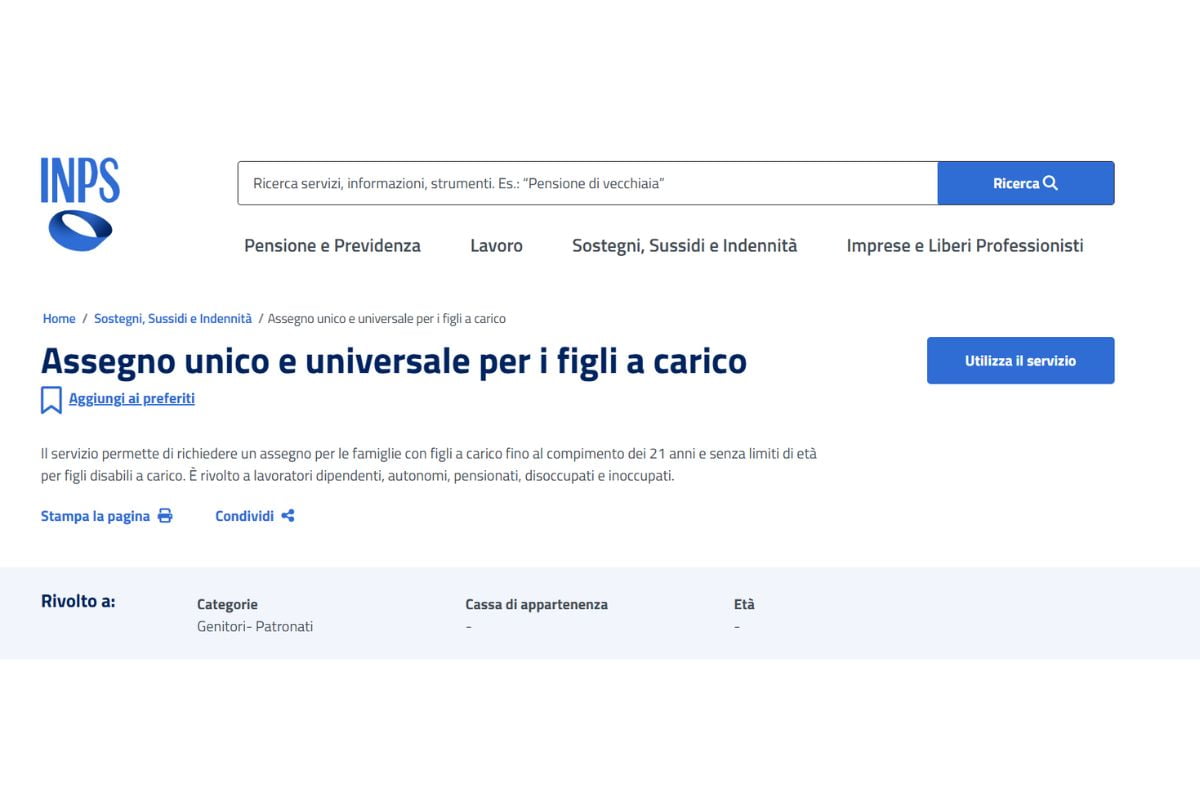The image size is (1200, 800).
Task: Click the Stampa la pagina link
Action: (x=95, y=515)
